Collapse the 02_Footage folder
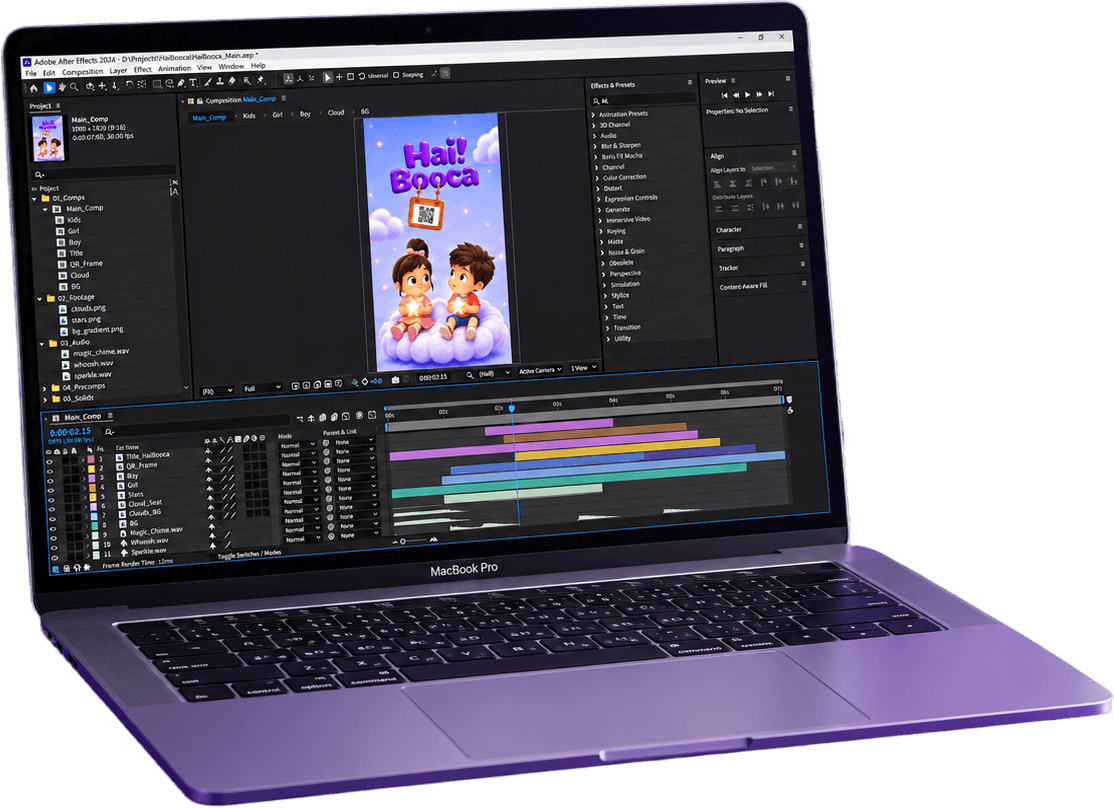Image resolution: width=1114 pixels, height=808 pixels. tap(39, 299)
